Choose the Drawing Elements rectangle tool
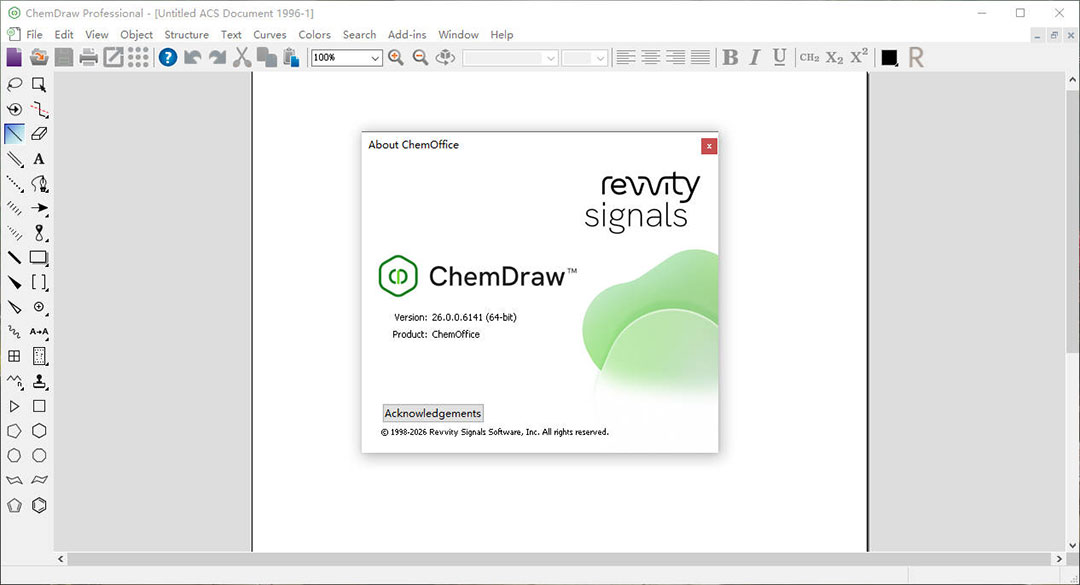Screen dimensions: 1080x585 [x=39, y=258]
